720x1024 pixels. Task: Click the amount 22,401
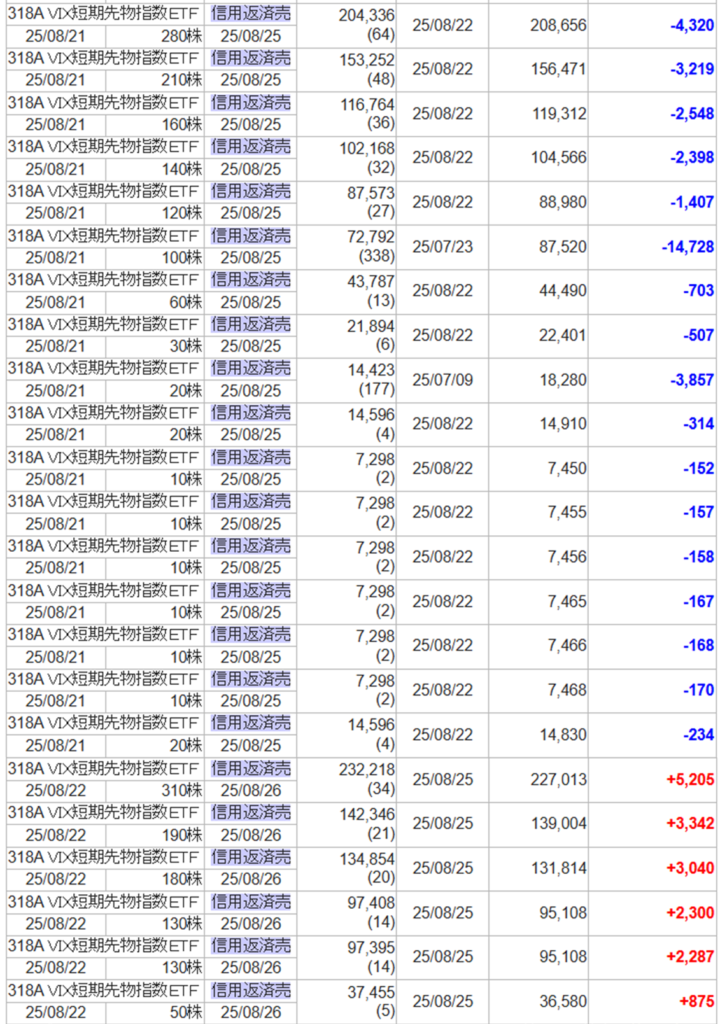coord(563,335)
